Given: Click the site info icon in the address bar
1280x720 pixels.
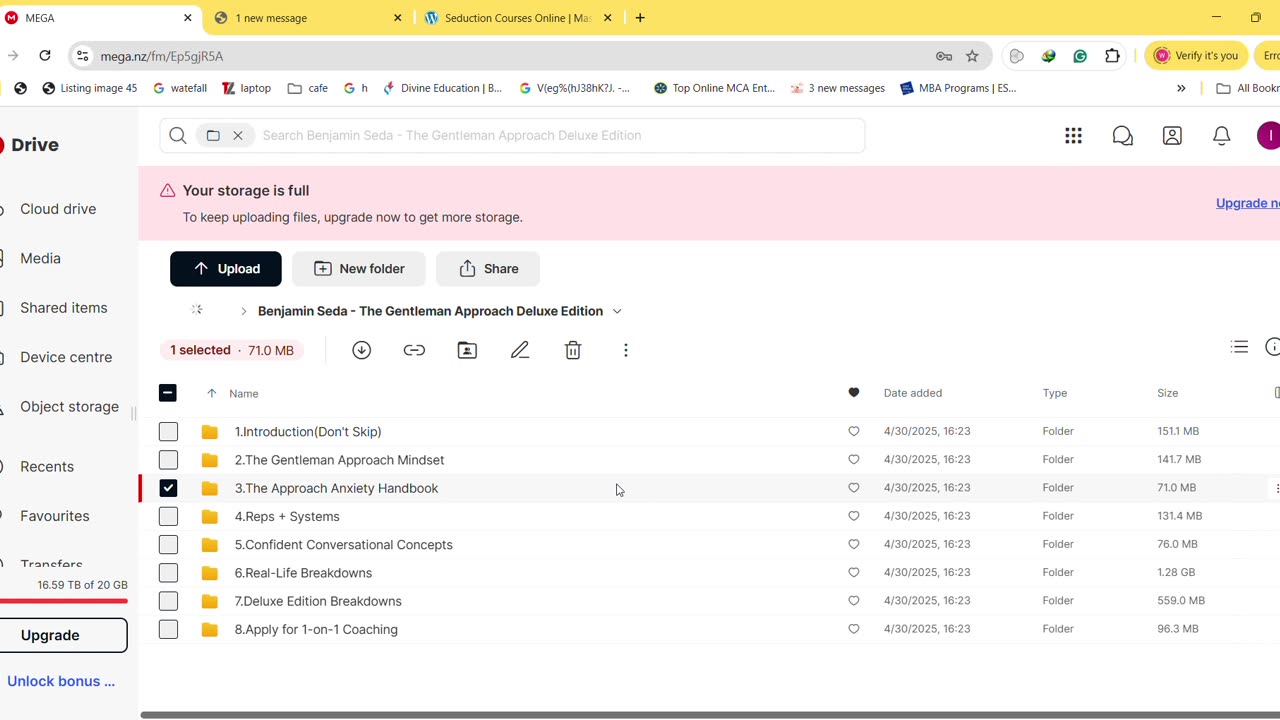Looking at the screenshot, I should (x=83, y=56).
